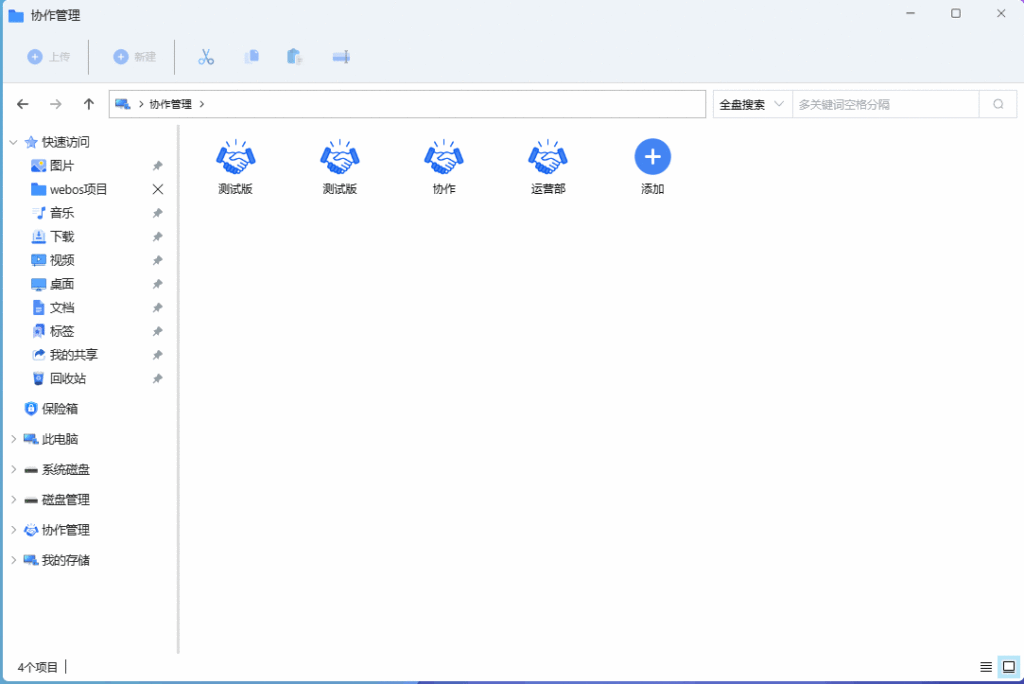Select 回收站 in the sidebar
Viewport: 1024px width, 684px height.
tap(67, 378)
